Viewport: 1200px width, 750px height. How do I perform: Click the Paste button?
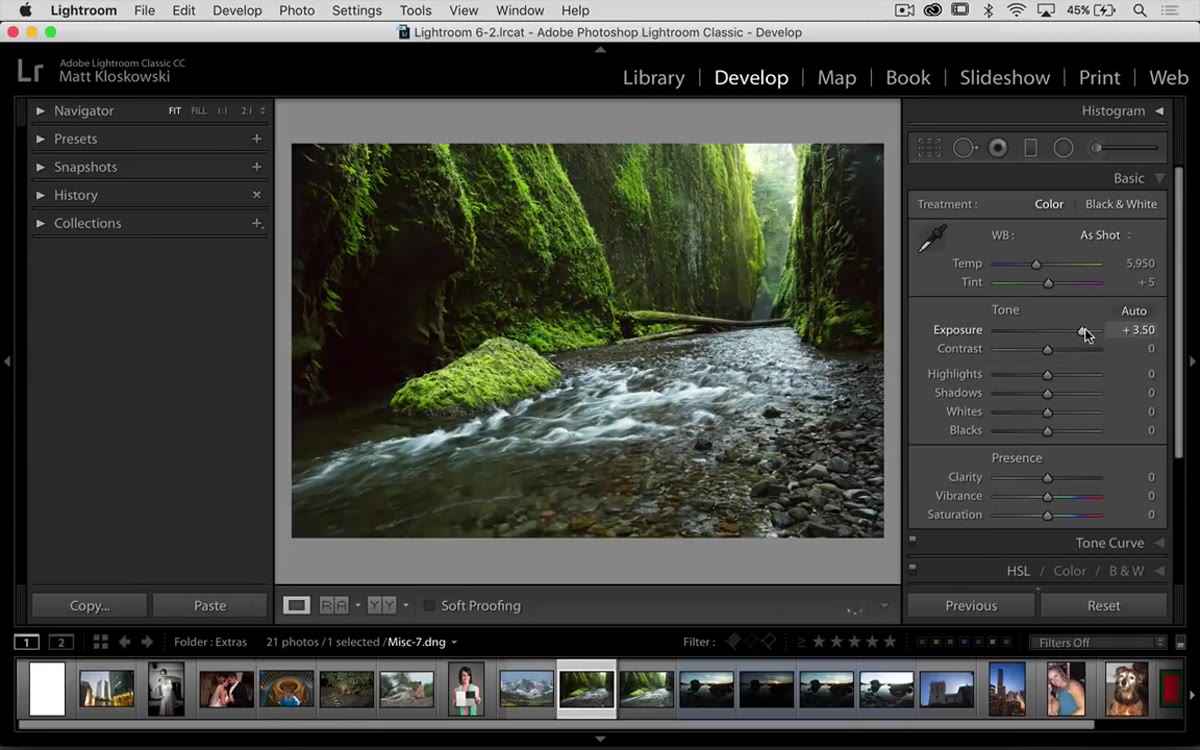[210, 605]
